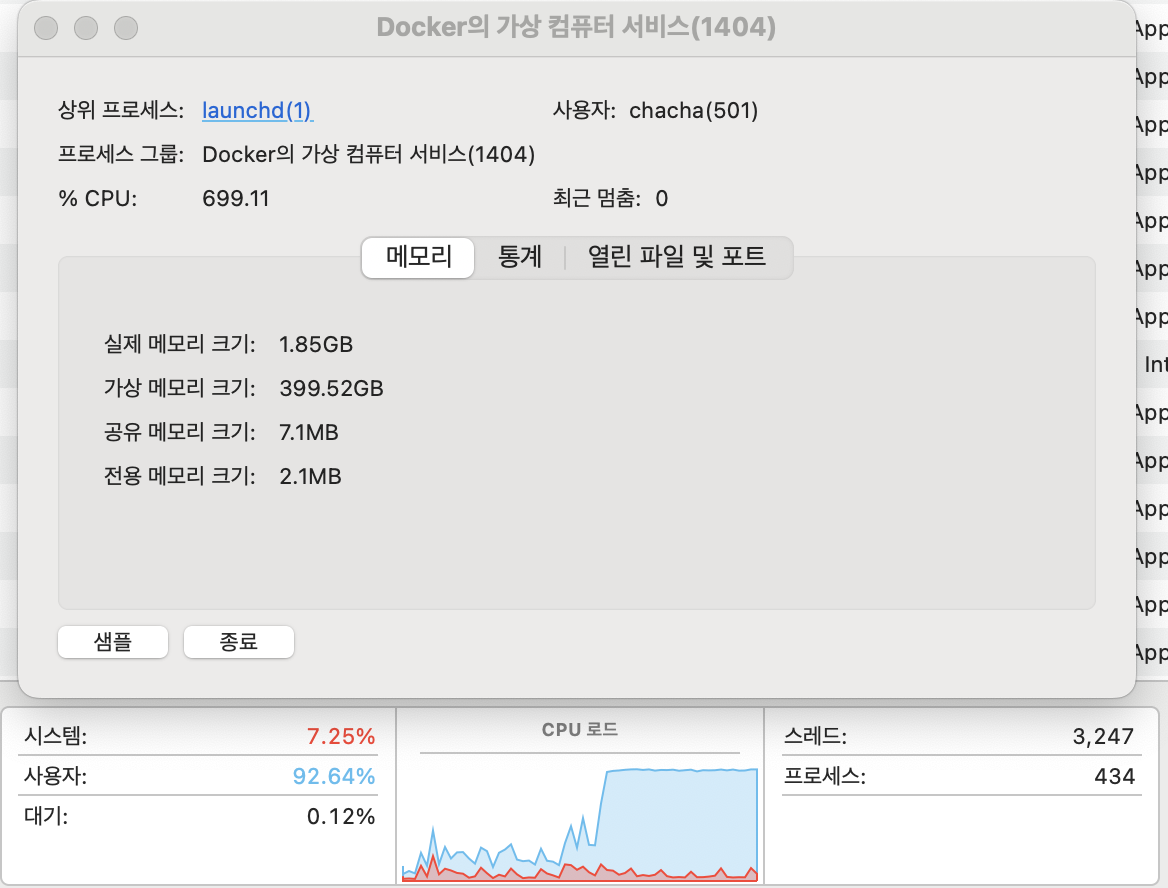Click the 실제 메모리 크기 value 1.85GB
Image resolution: width=1168 pixels, height=888 pixels.
point(316,344)
